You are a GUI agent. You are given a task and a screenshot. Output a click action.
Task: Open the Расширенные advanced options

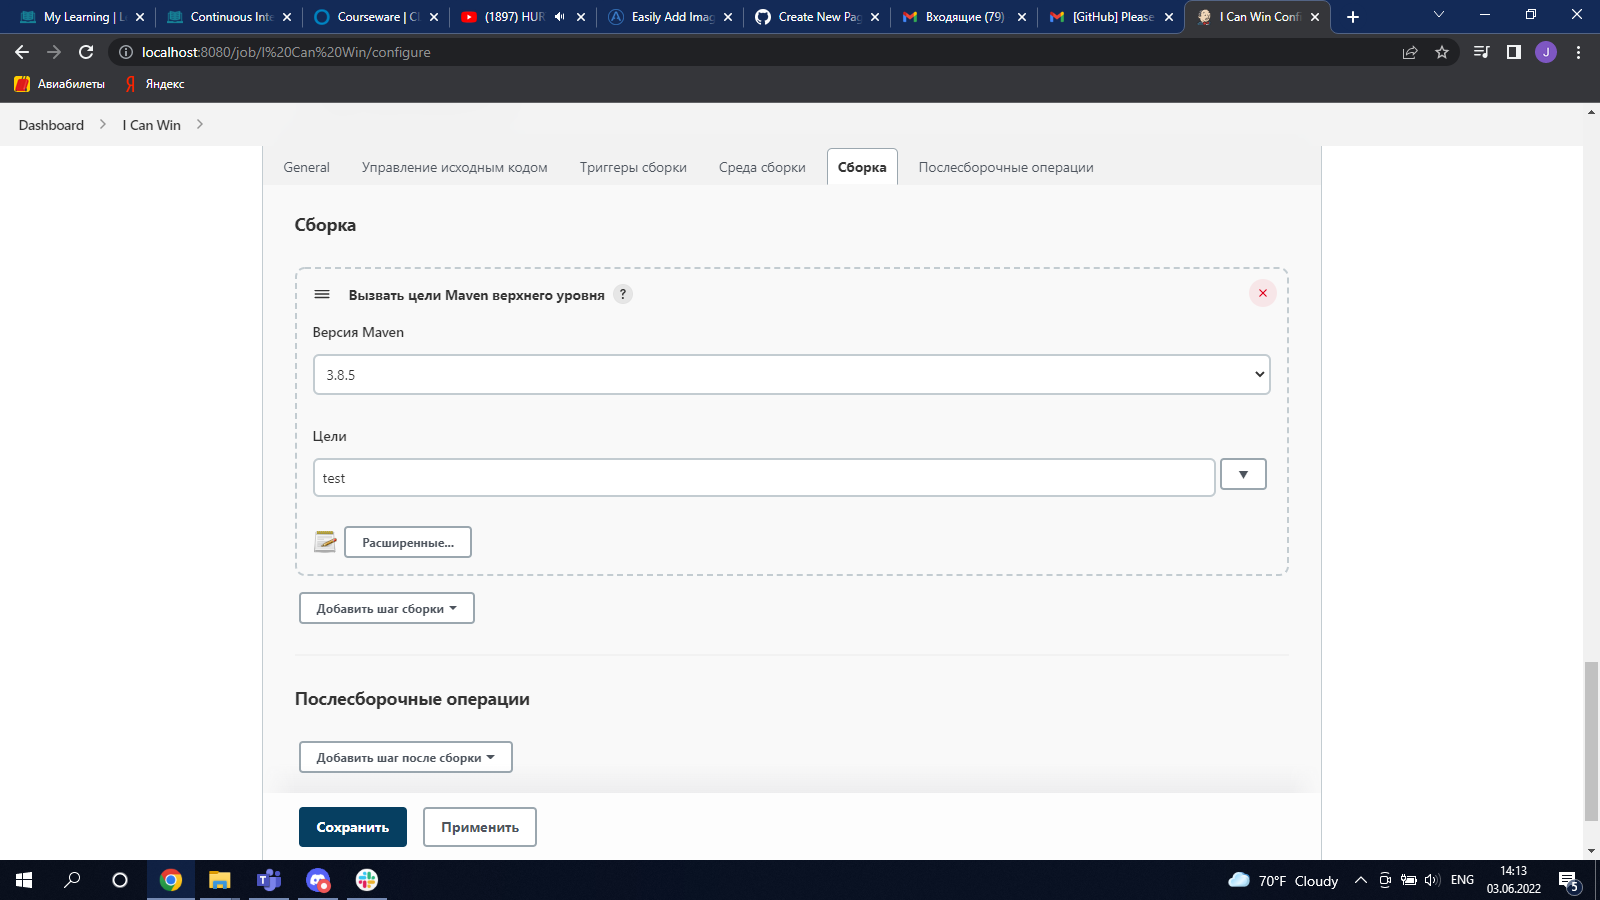click(x=408, y=542)
